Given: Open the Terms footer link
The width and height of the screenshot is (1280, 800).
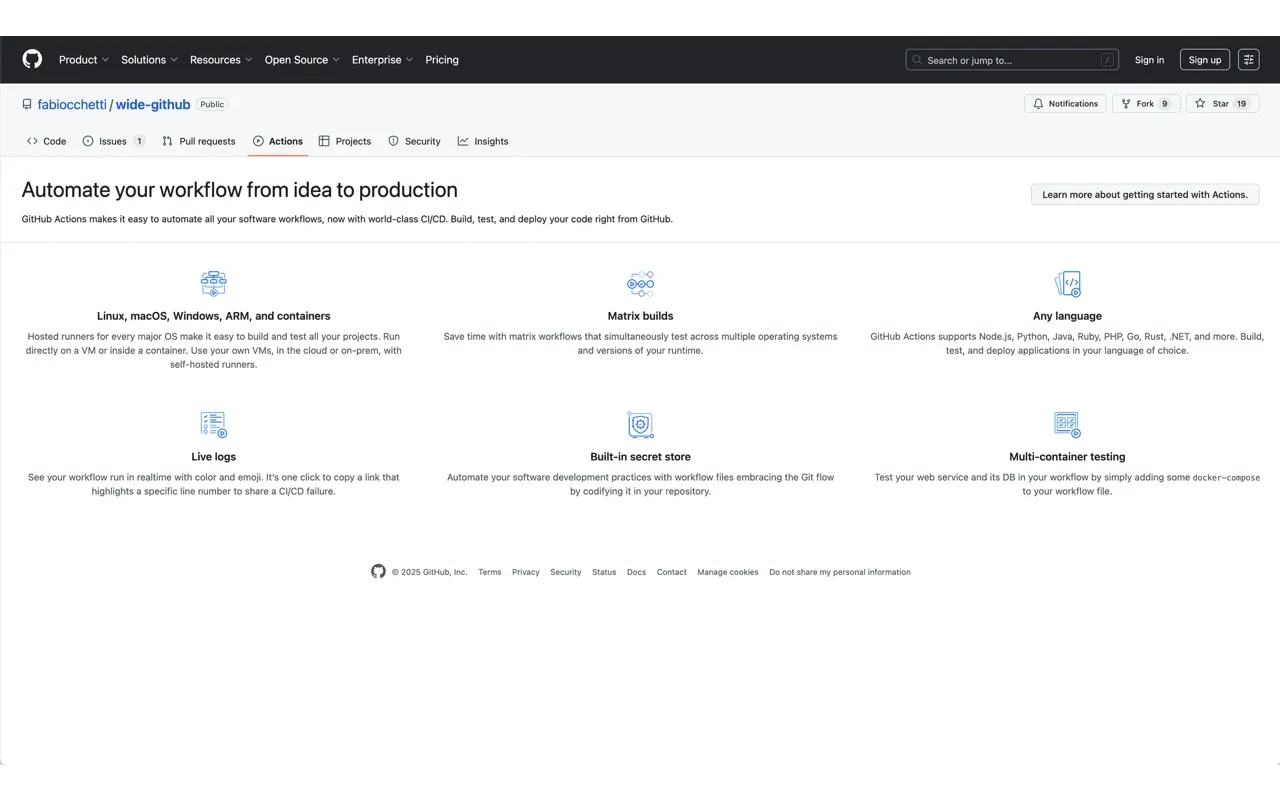Looking at the screenshot, I should 490,573.
